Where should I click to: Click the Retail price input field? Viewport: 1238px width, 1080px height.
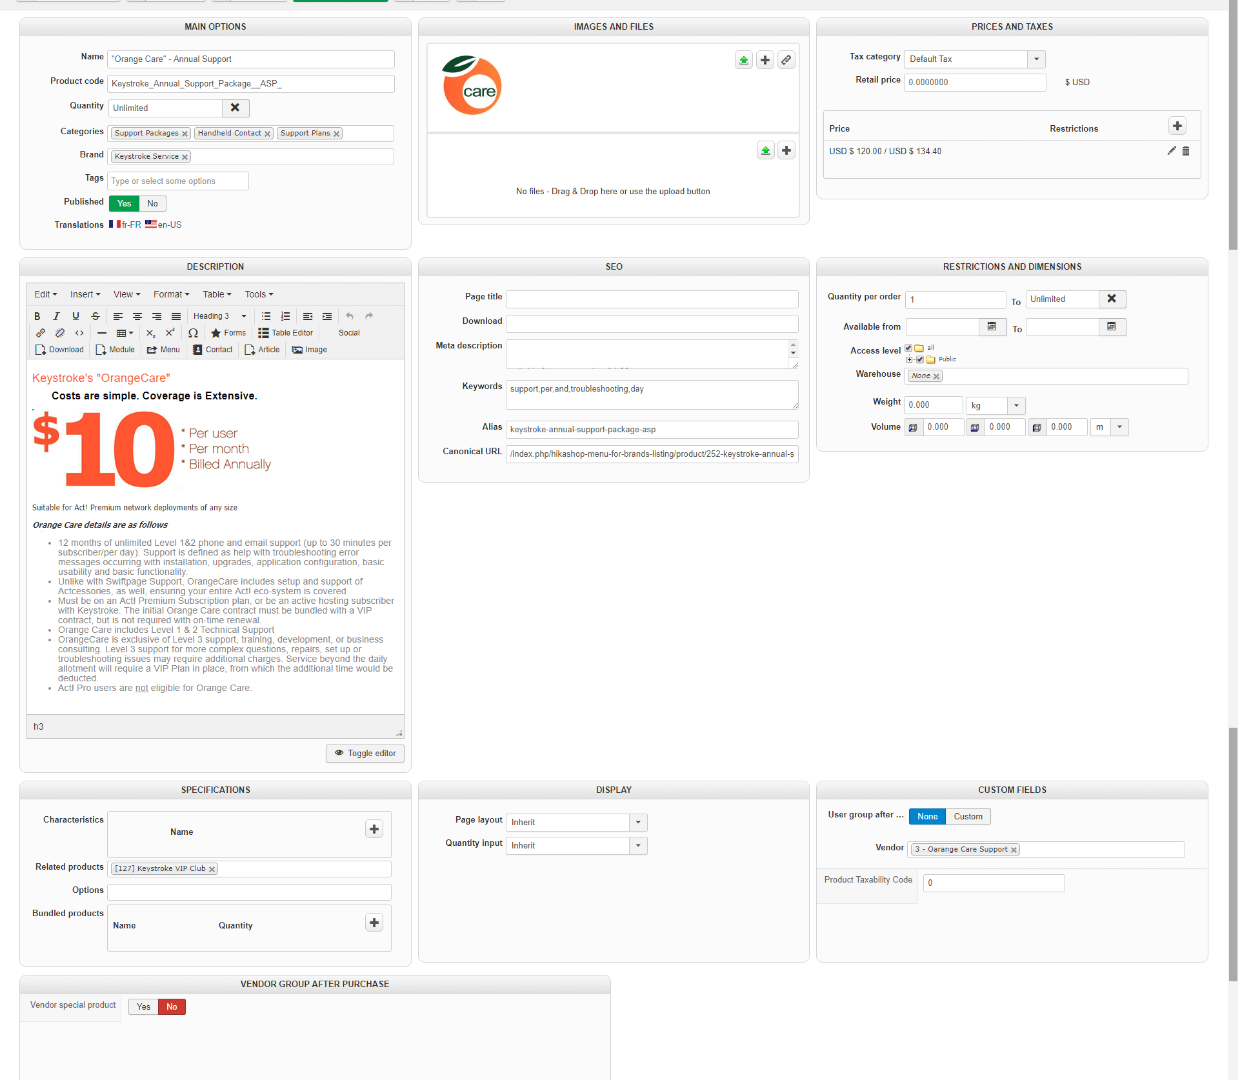pos(975,82)
